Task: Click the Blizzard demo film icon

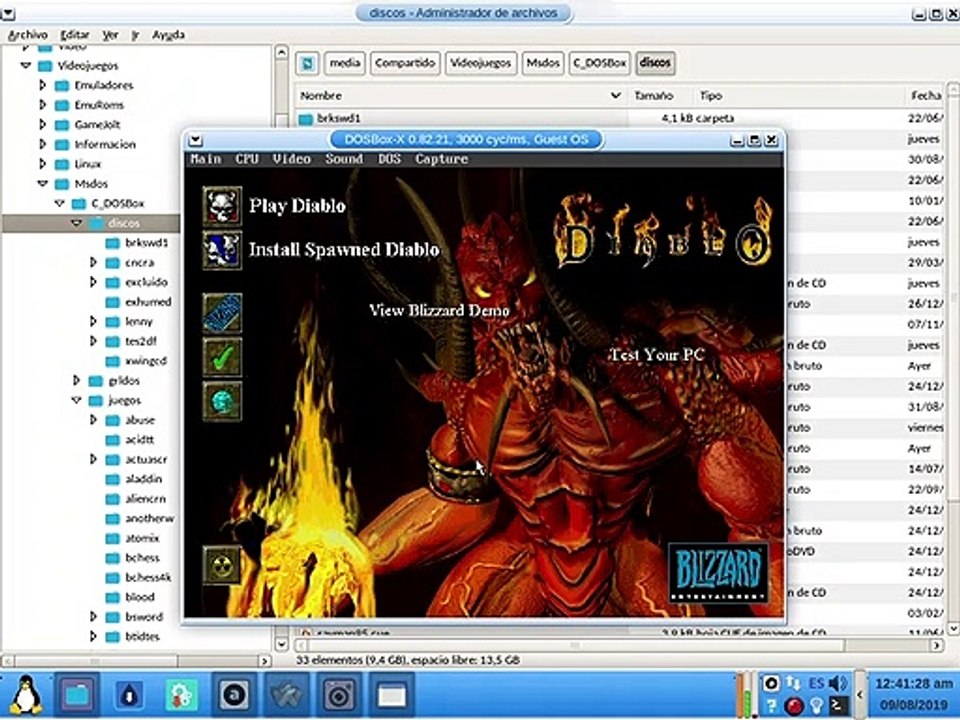Action: (x=222, y=313)
